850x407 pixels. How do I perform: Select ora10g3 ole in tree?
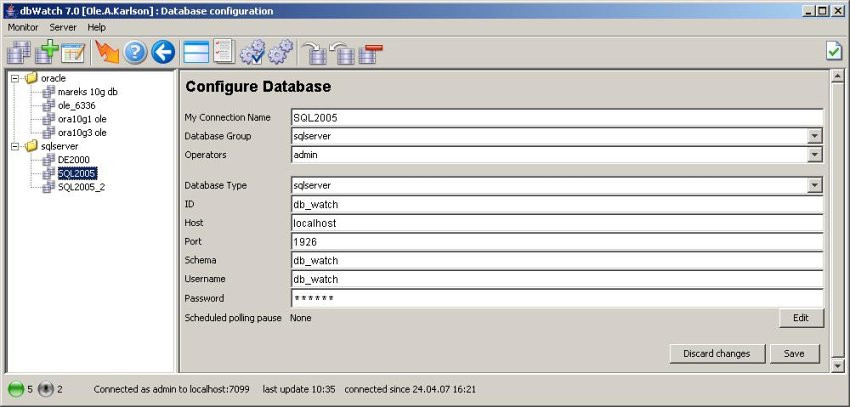82,133
